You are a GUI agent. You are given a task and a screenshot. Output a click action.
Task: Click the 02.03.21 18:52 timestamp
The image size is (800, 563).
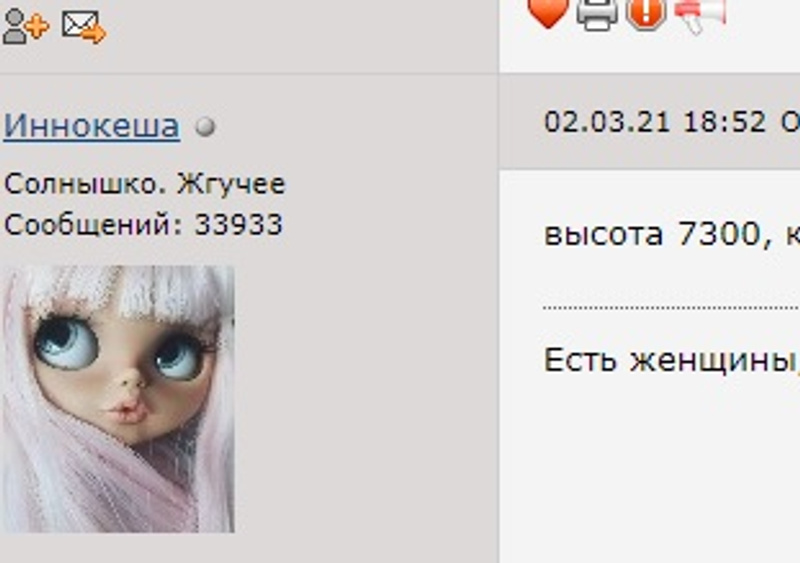coord(655,122)
